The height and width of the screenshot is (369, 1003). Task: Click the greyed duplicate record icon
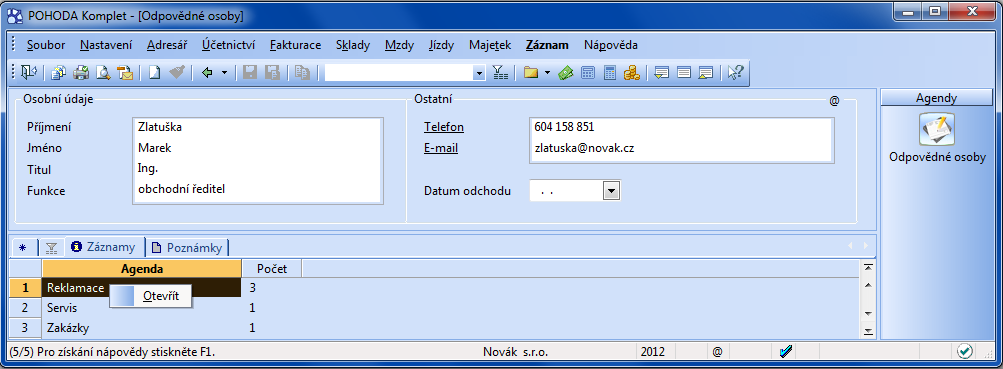point(302,73)
